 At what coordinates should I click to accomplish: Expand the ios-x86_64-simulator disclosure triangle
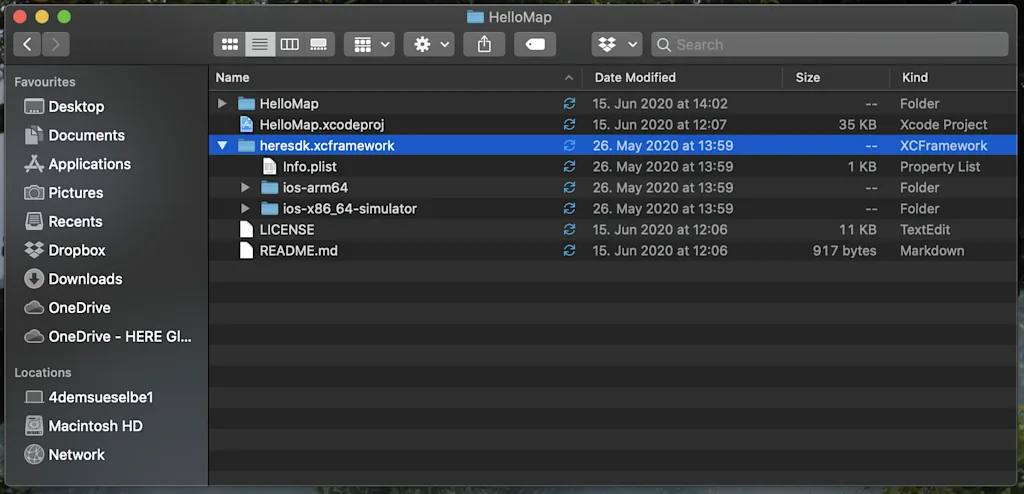pyautogui.click(x=246, y=208)
